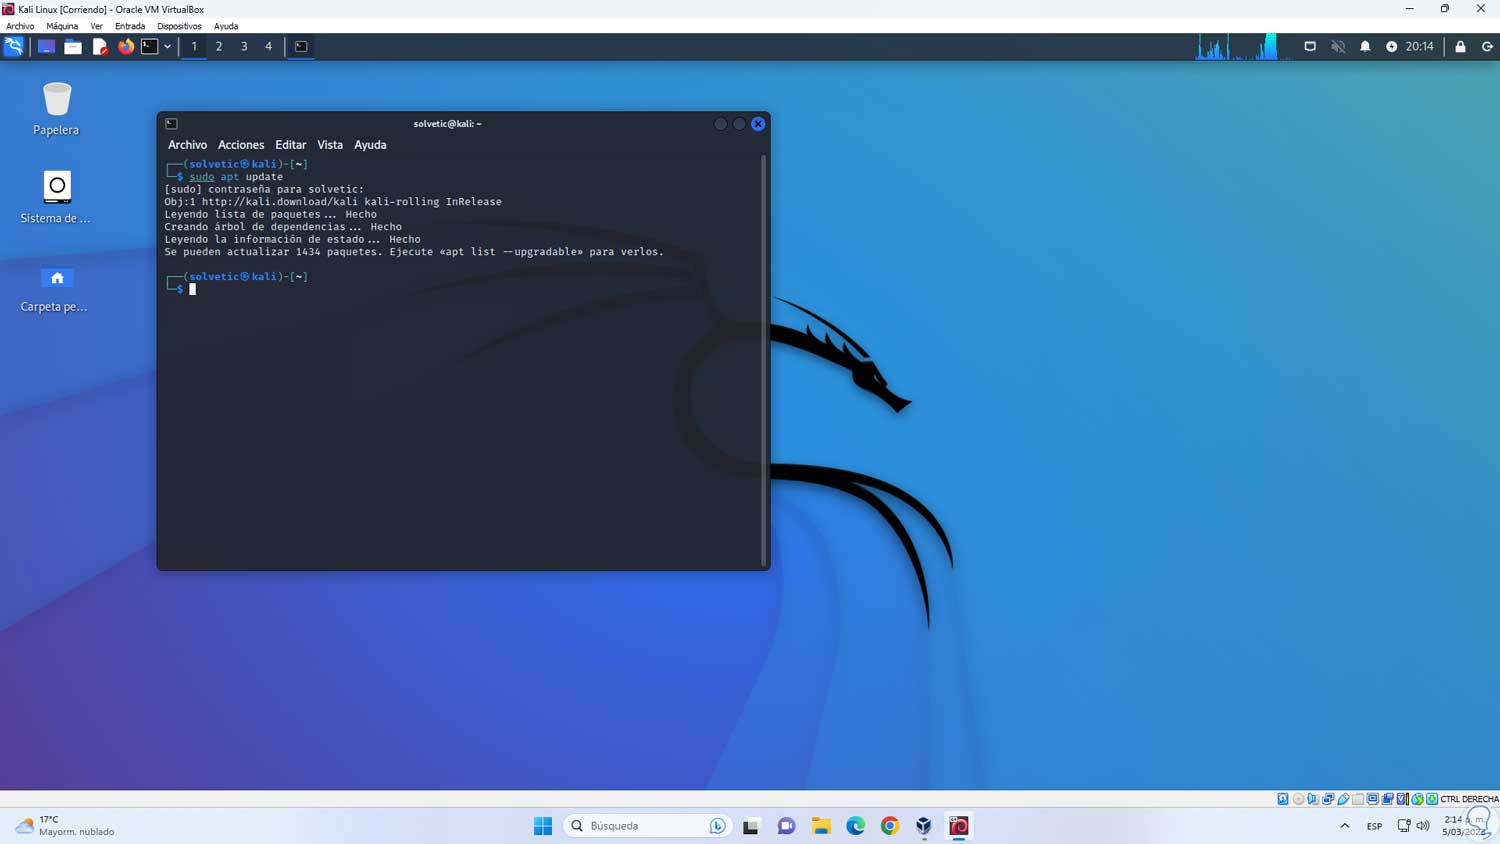This screenshot has height=844, width=1500.
Task: Click the Windows Búsqueda search box
Action: click(647, 826)
